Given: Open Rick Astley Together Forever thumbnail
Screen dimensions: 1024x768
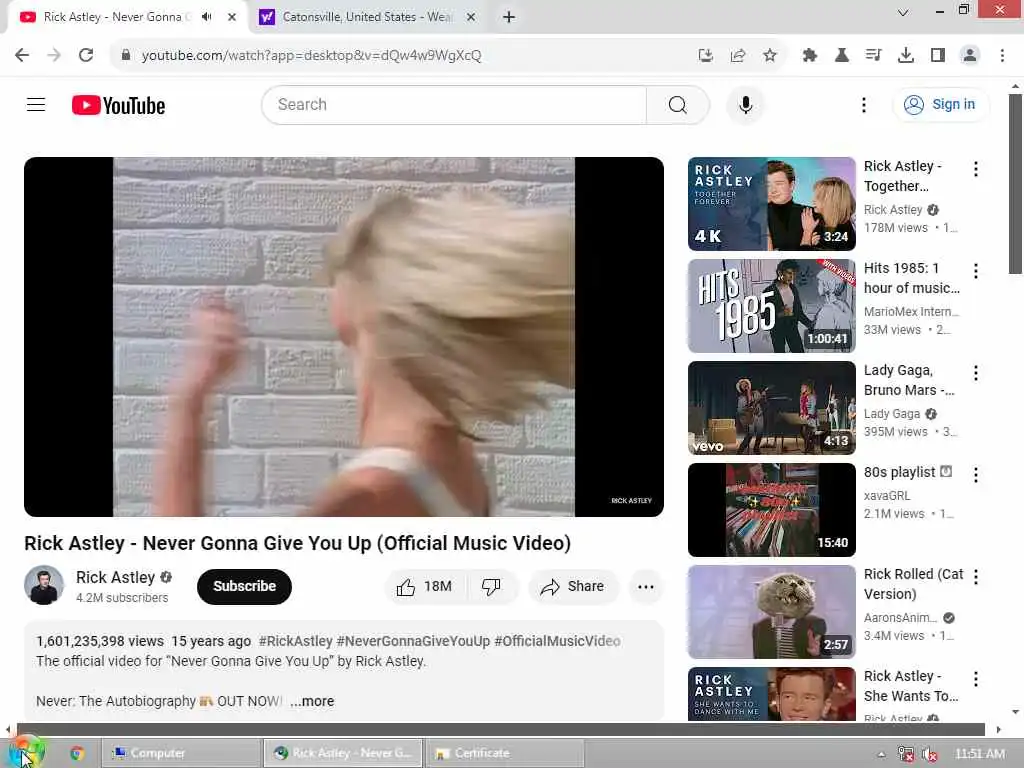Looking at the screenshot, I should pos(771,204).
